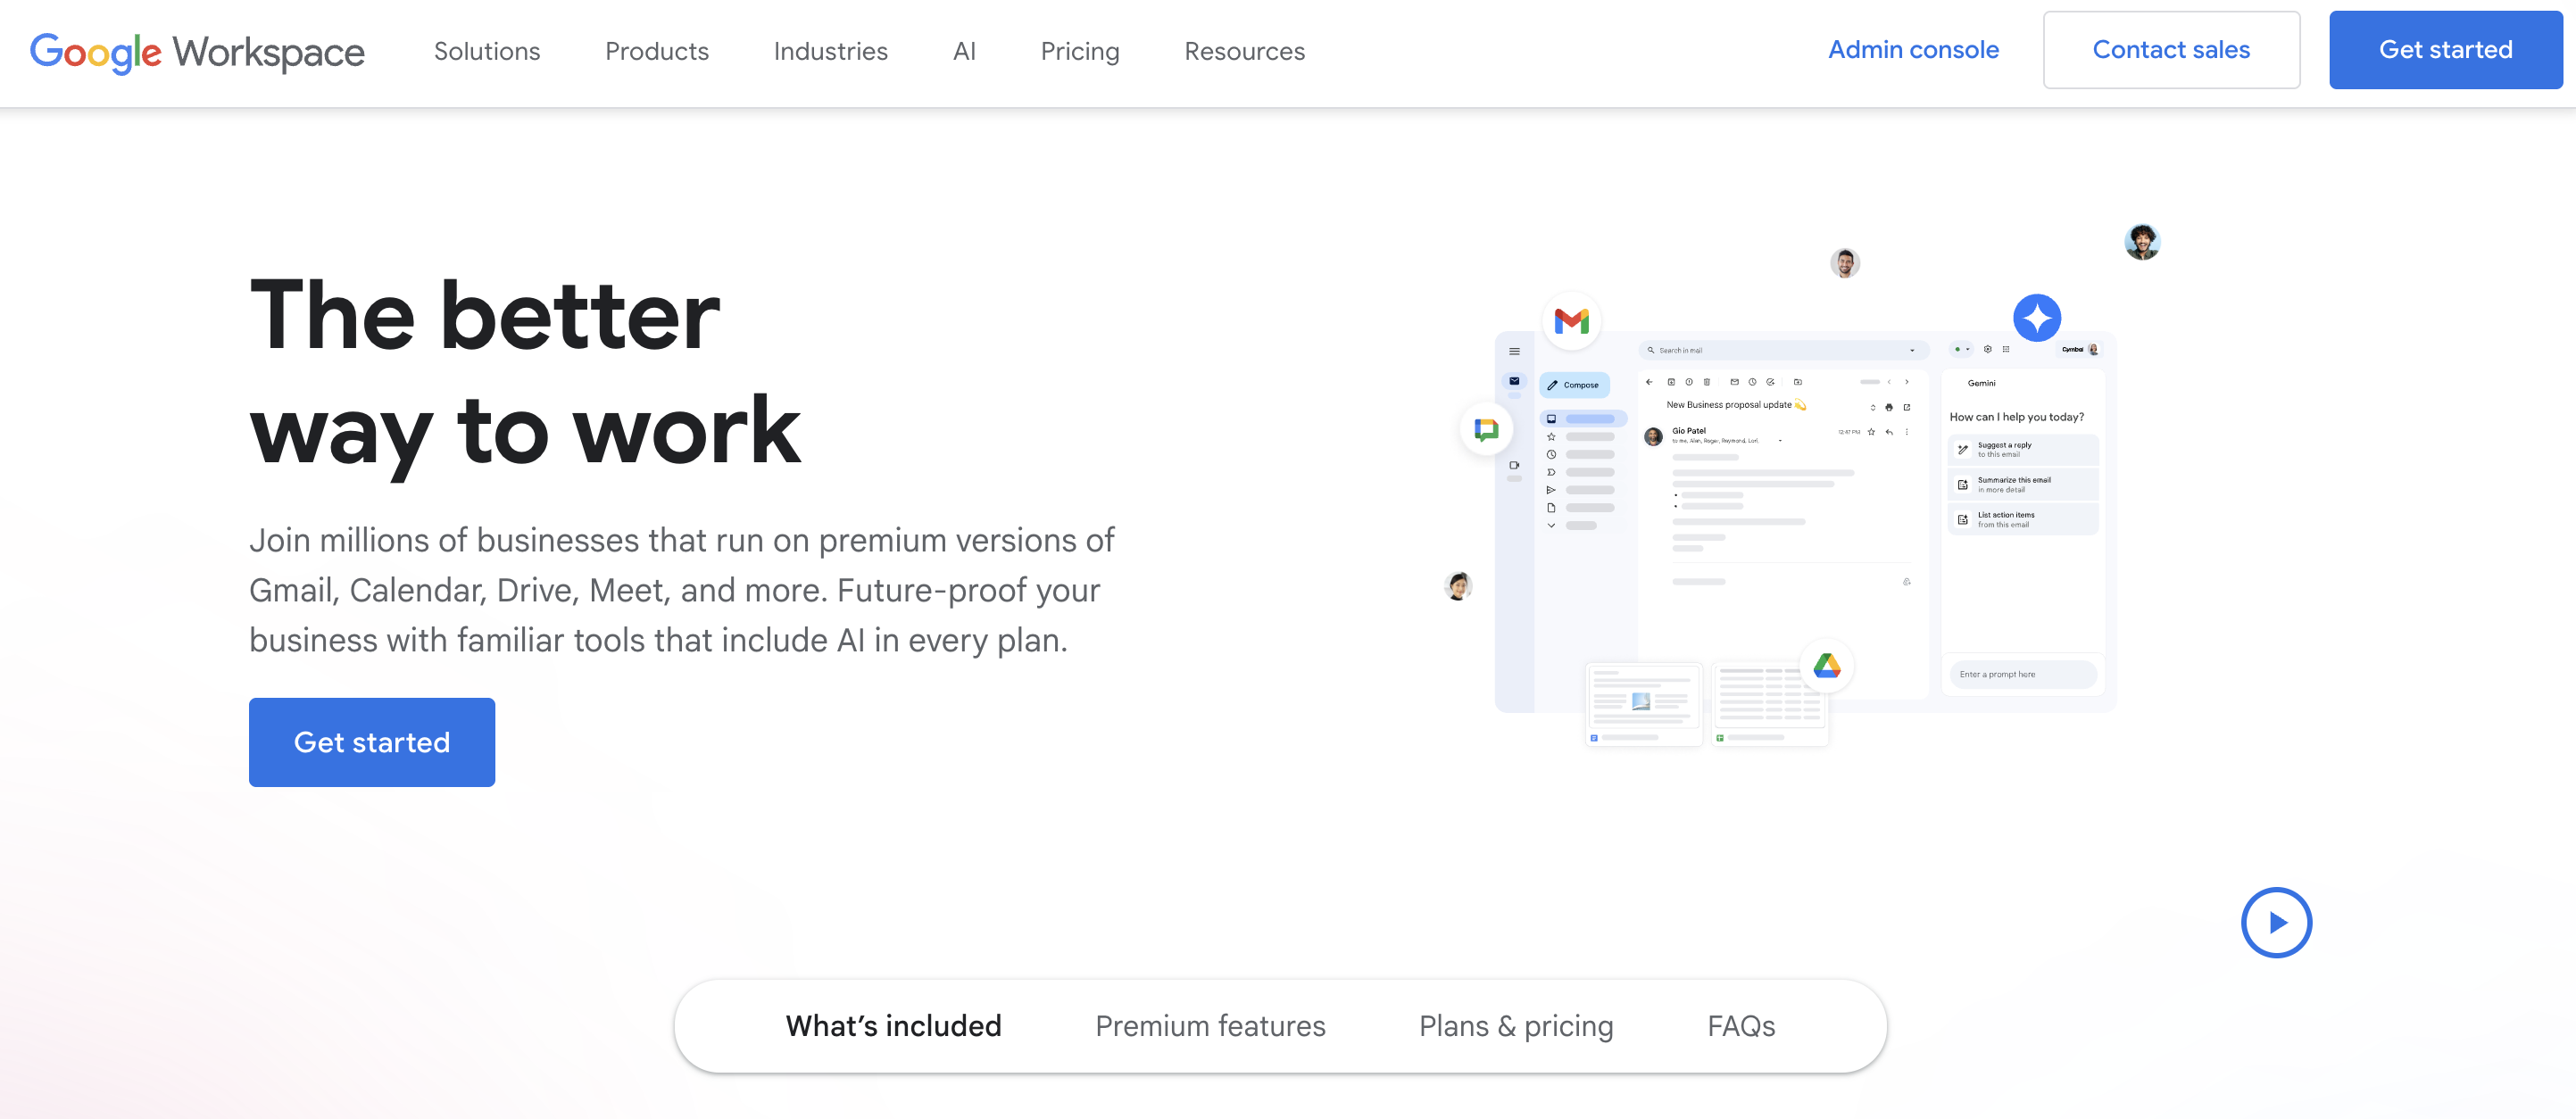The height and width of the screenshot is (1119, 2576).
Task: Open the Gmail settings gear
Action: tap(1988, 350)
